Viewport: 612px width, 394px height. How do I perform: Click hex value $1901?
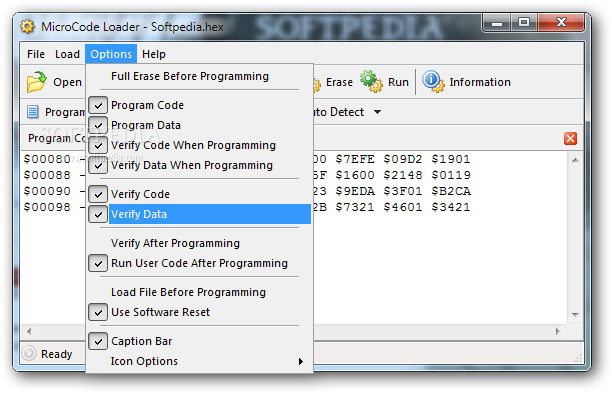point(451,159)
